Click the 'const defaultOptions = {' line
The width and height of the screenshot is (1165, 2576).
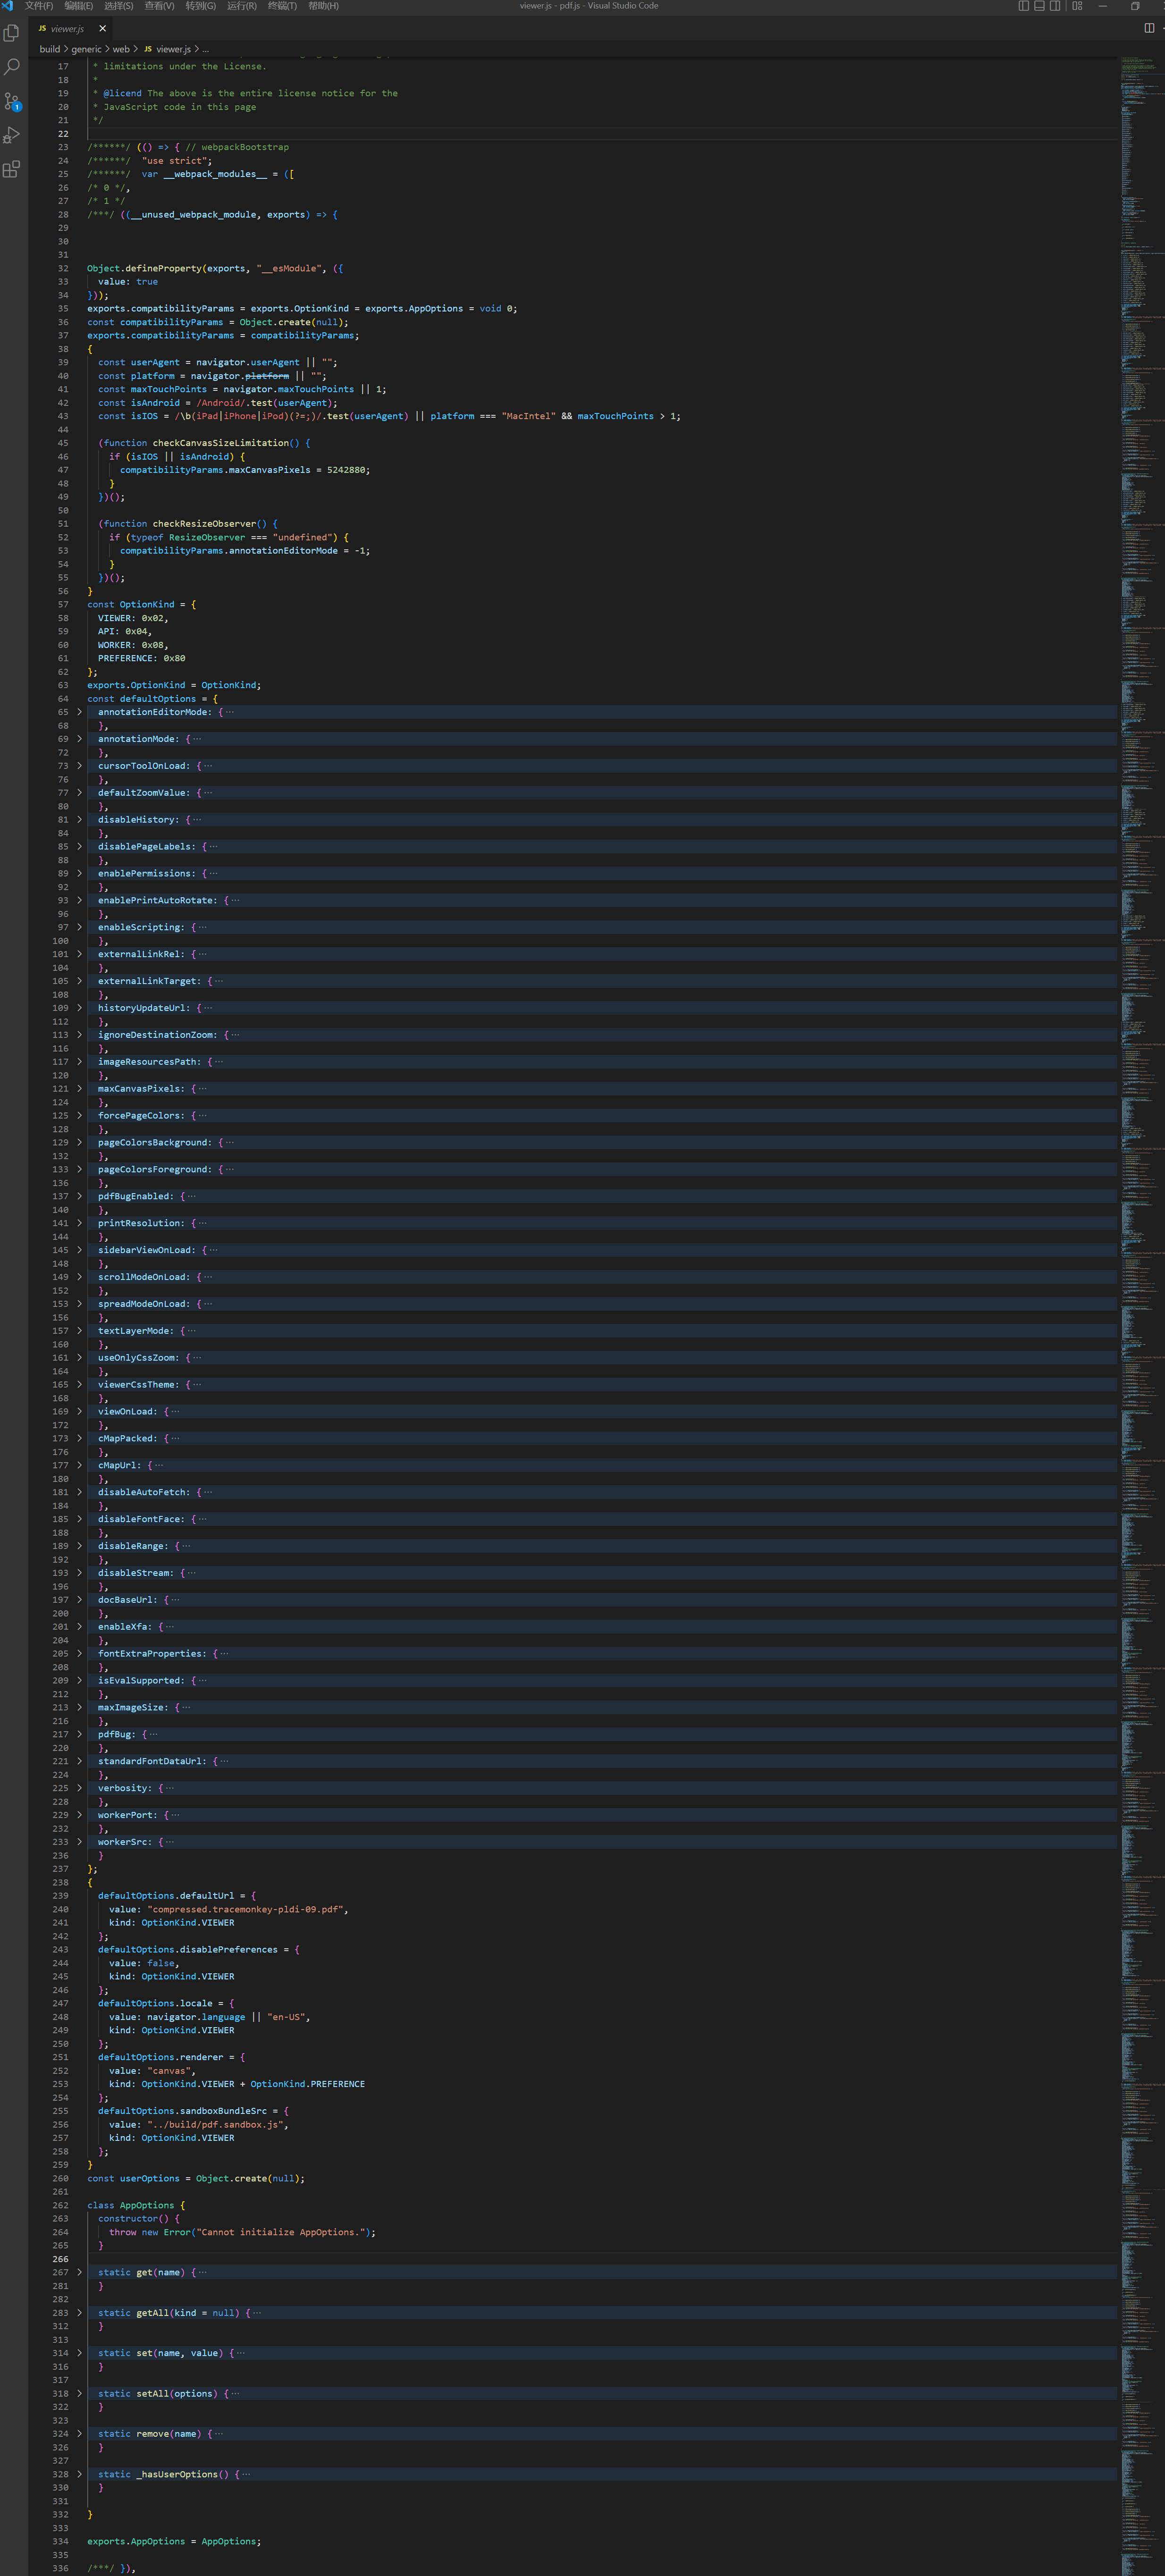click(152, 699)
